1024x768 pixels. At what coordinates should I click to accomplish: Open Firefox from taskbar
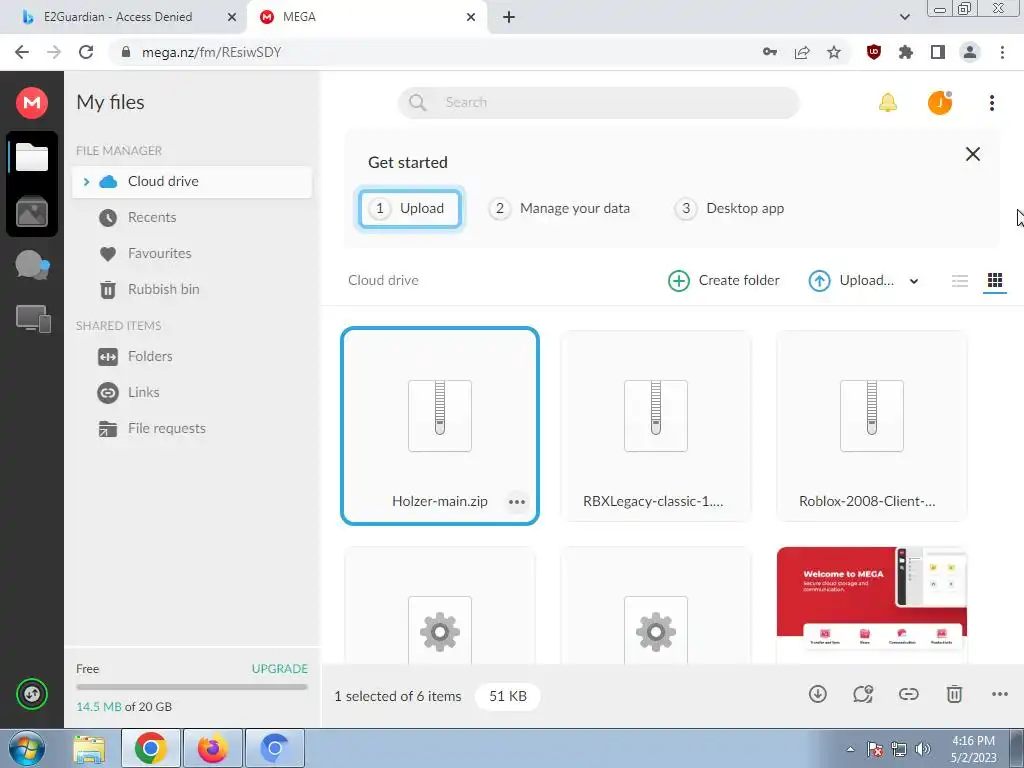click(x=213, y=748)
